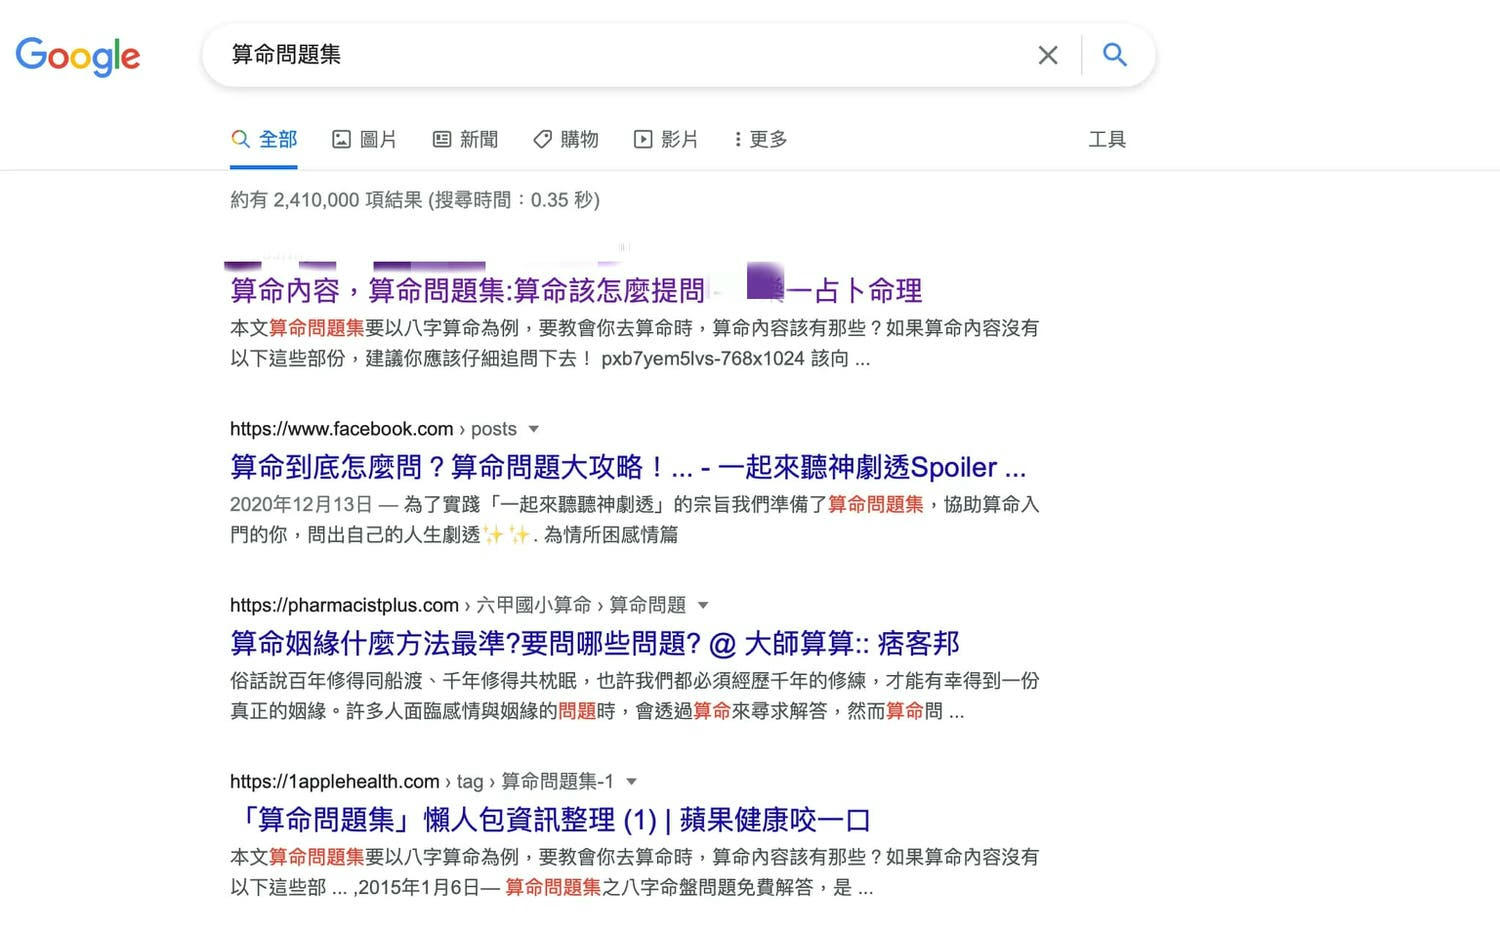
Task: Clear the search box with X icon
Action: point(1048,55)
